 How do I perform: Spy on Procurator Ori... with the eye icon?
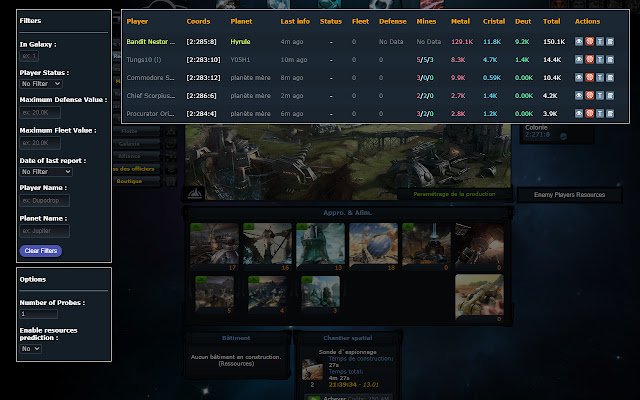[579, 113]
